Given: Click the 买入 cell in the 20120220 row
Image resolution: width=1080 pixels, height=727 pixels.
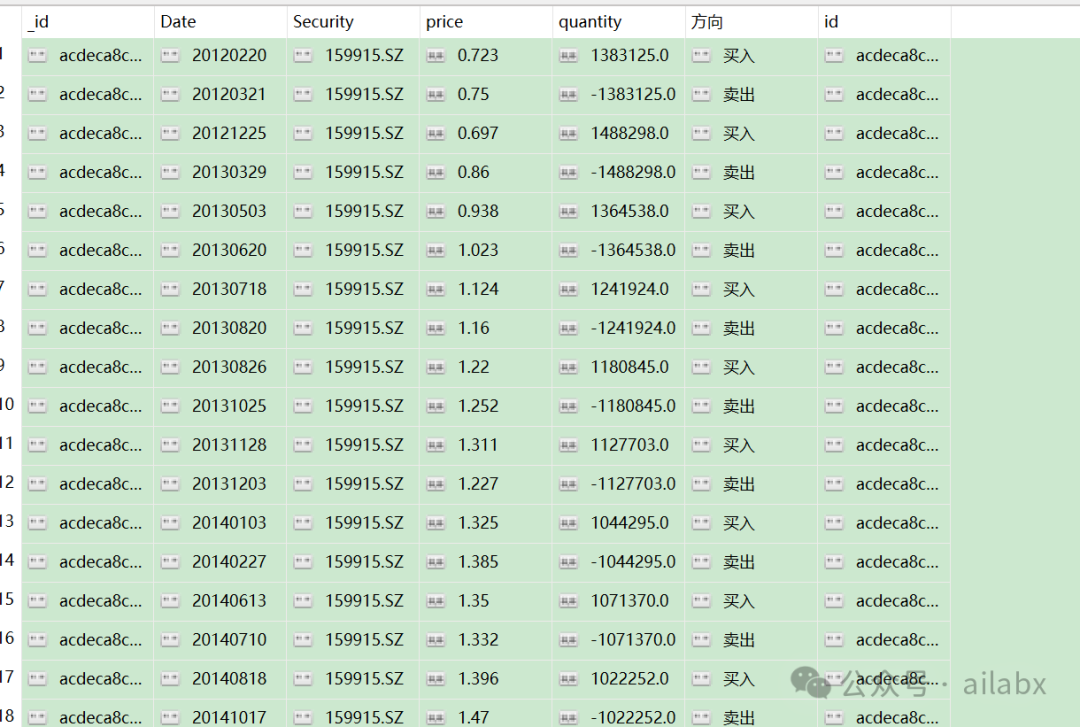Looking at the screenshot, I should point(738,56).
